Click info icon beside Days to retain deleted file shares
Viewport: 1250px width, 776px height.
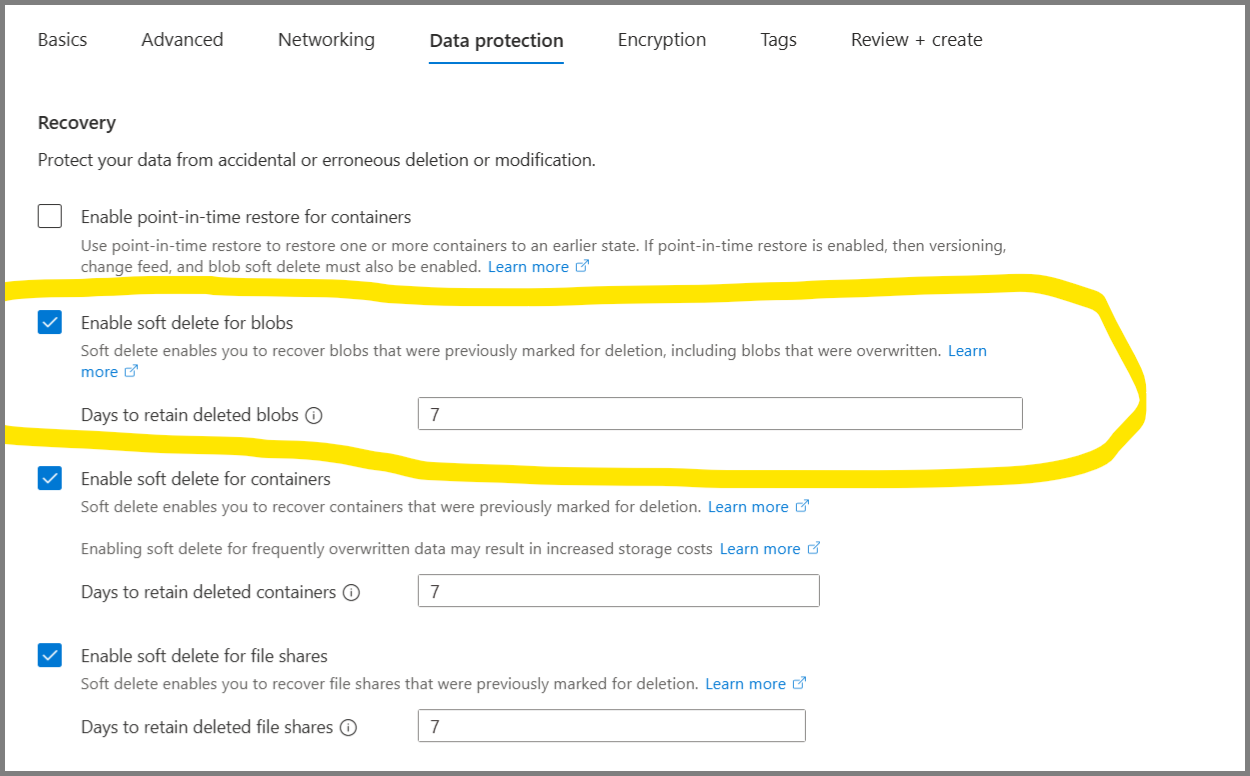(348, 727)
